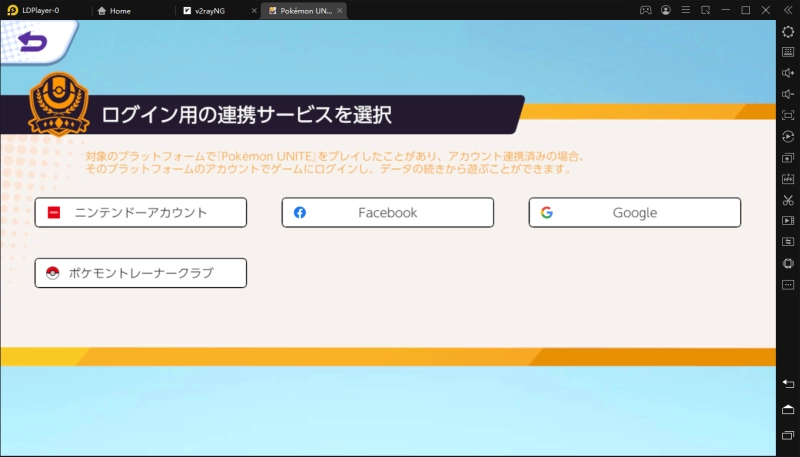The image size is (800, 457).
Task: Open LDPlayer settings gear in sidebar
Action: click(788, 32)
